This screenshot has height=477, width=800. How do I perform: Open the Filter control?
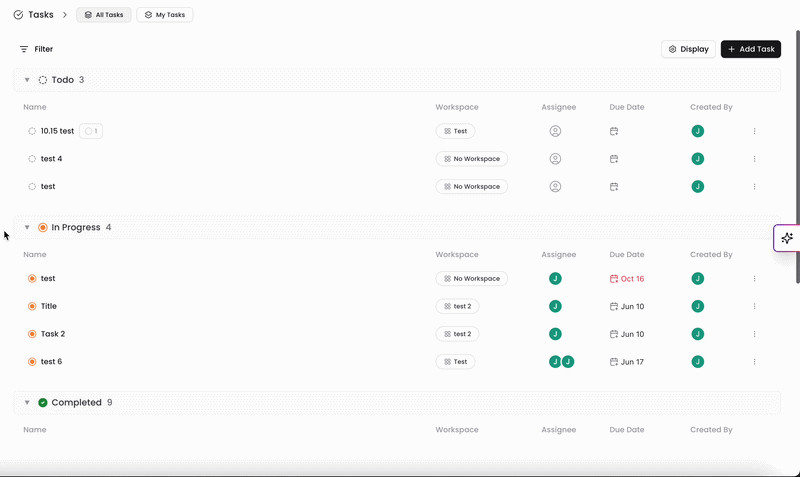pos(36,49)
